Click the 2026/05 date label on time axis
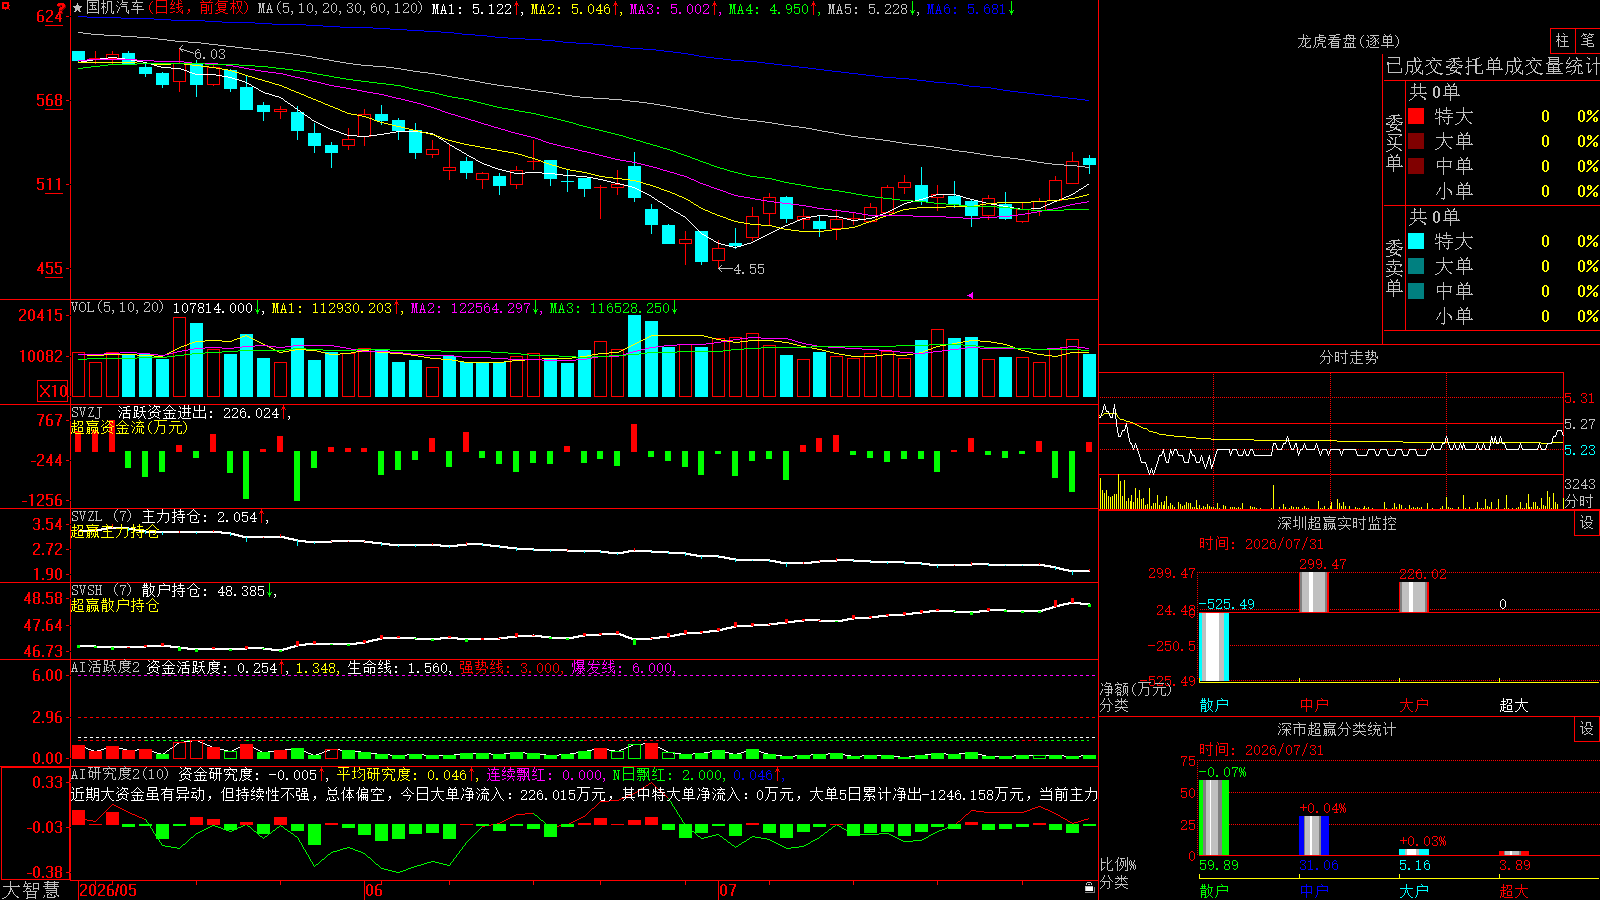Screen dimensions: 1600x900 (x=108, y=890)
